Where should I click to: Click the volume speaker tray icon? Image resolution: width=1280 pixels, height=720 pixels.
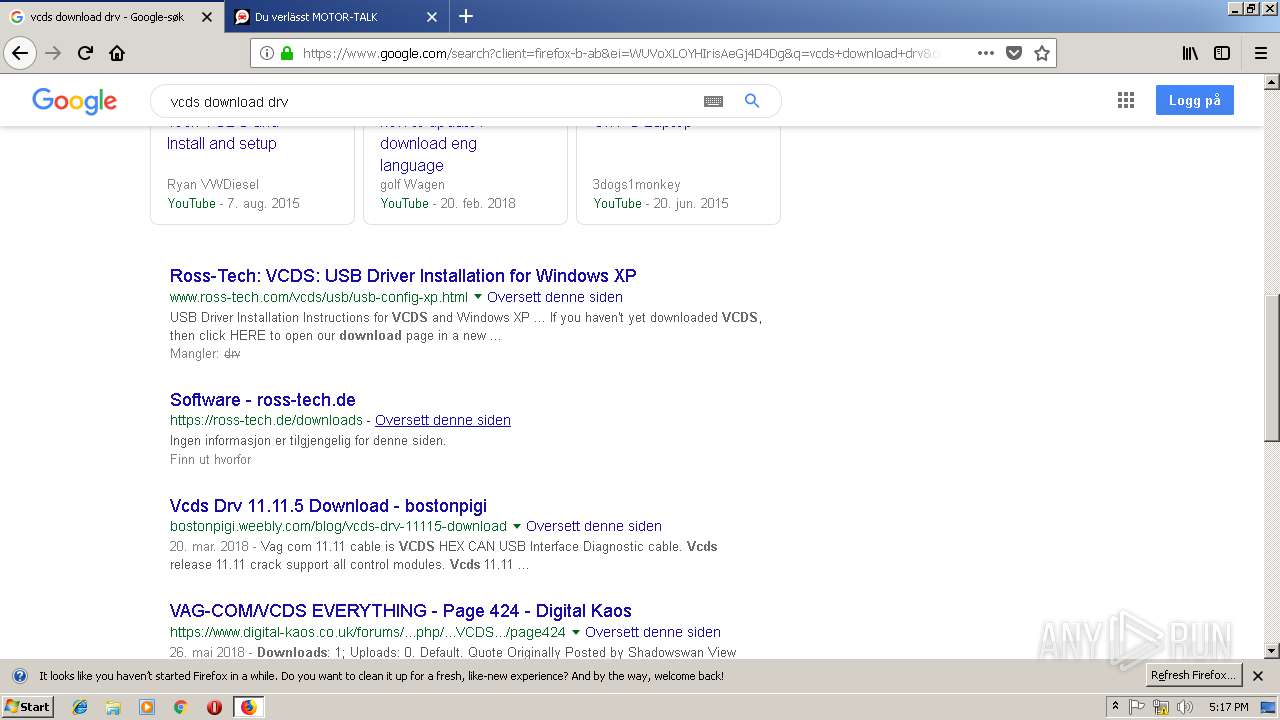click(x=1185, y=707)
